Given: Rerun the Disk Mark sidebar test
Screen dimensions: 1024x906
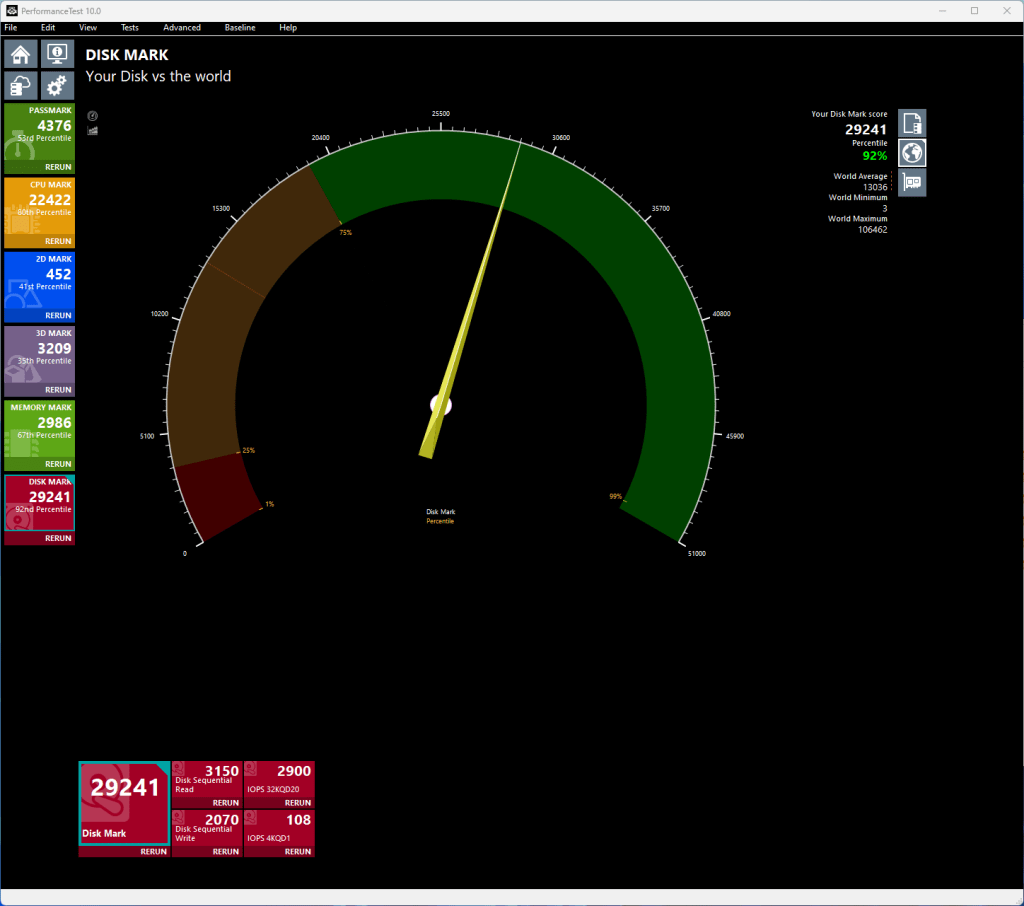Looking at the screenshot, I should click(58, 538).
